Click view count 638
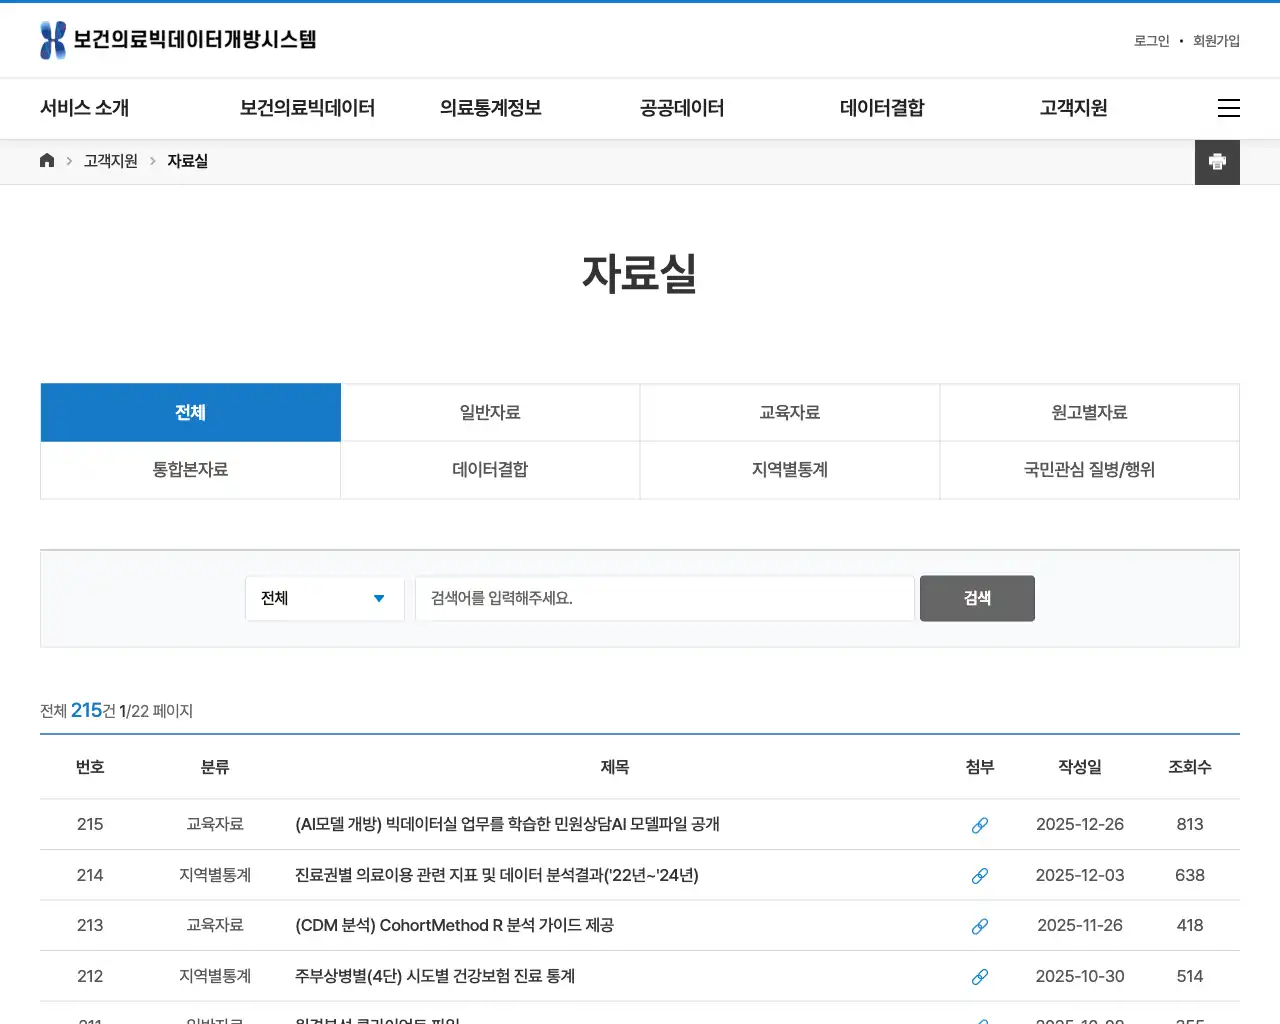 [1190, 875]
